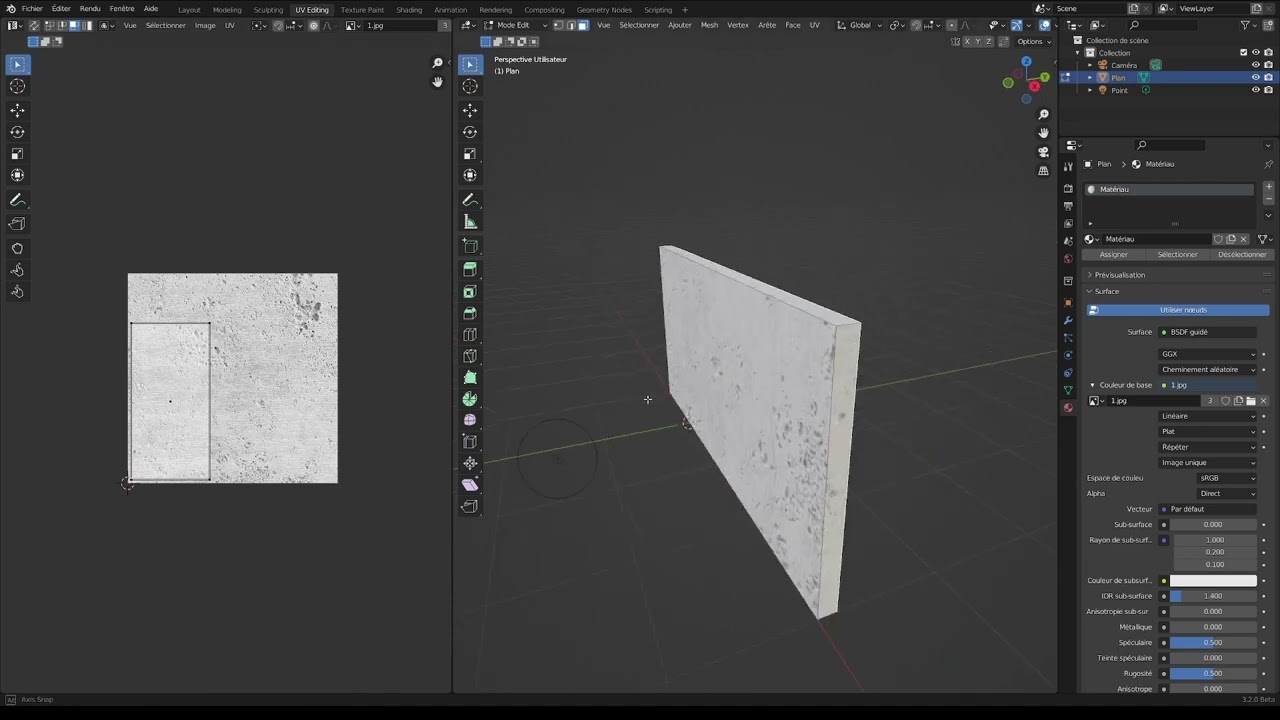Open the Linéaire interpolation dropdown

[1208, 416]
